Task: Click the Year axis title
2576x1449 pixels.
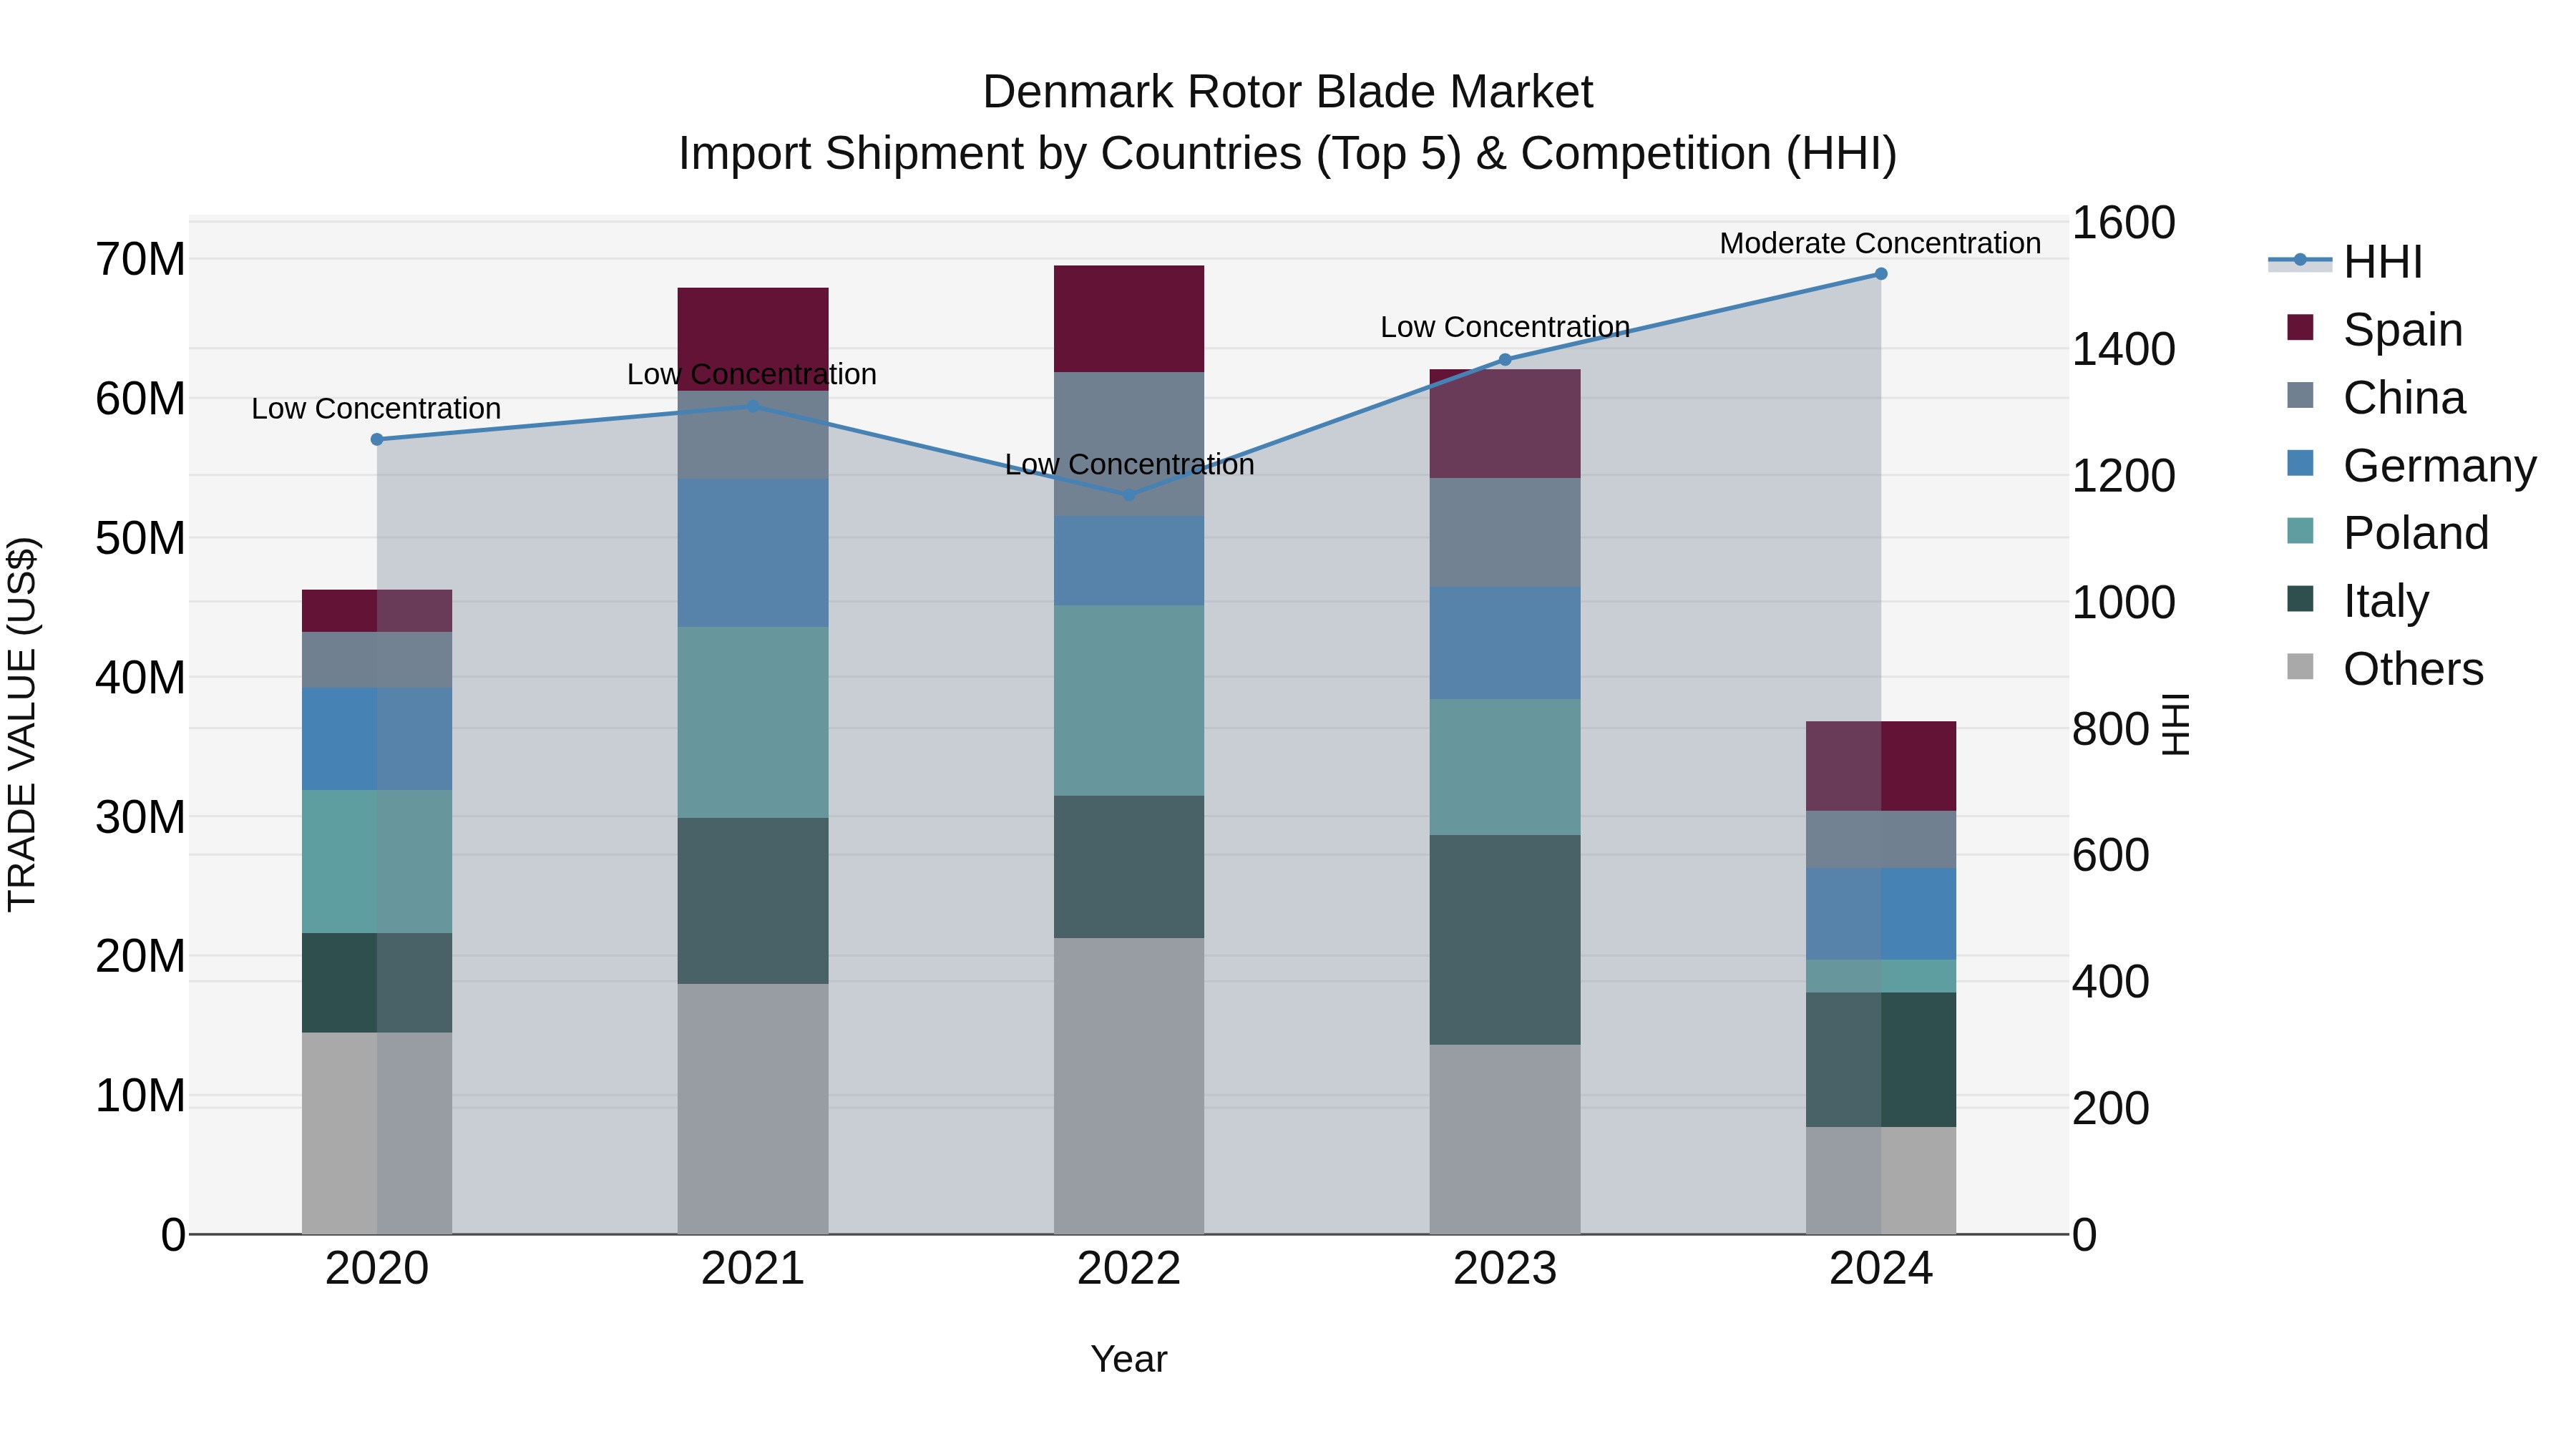Action: 1129,1359
